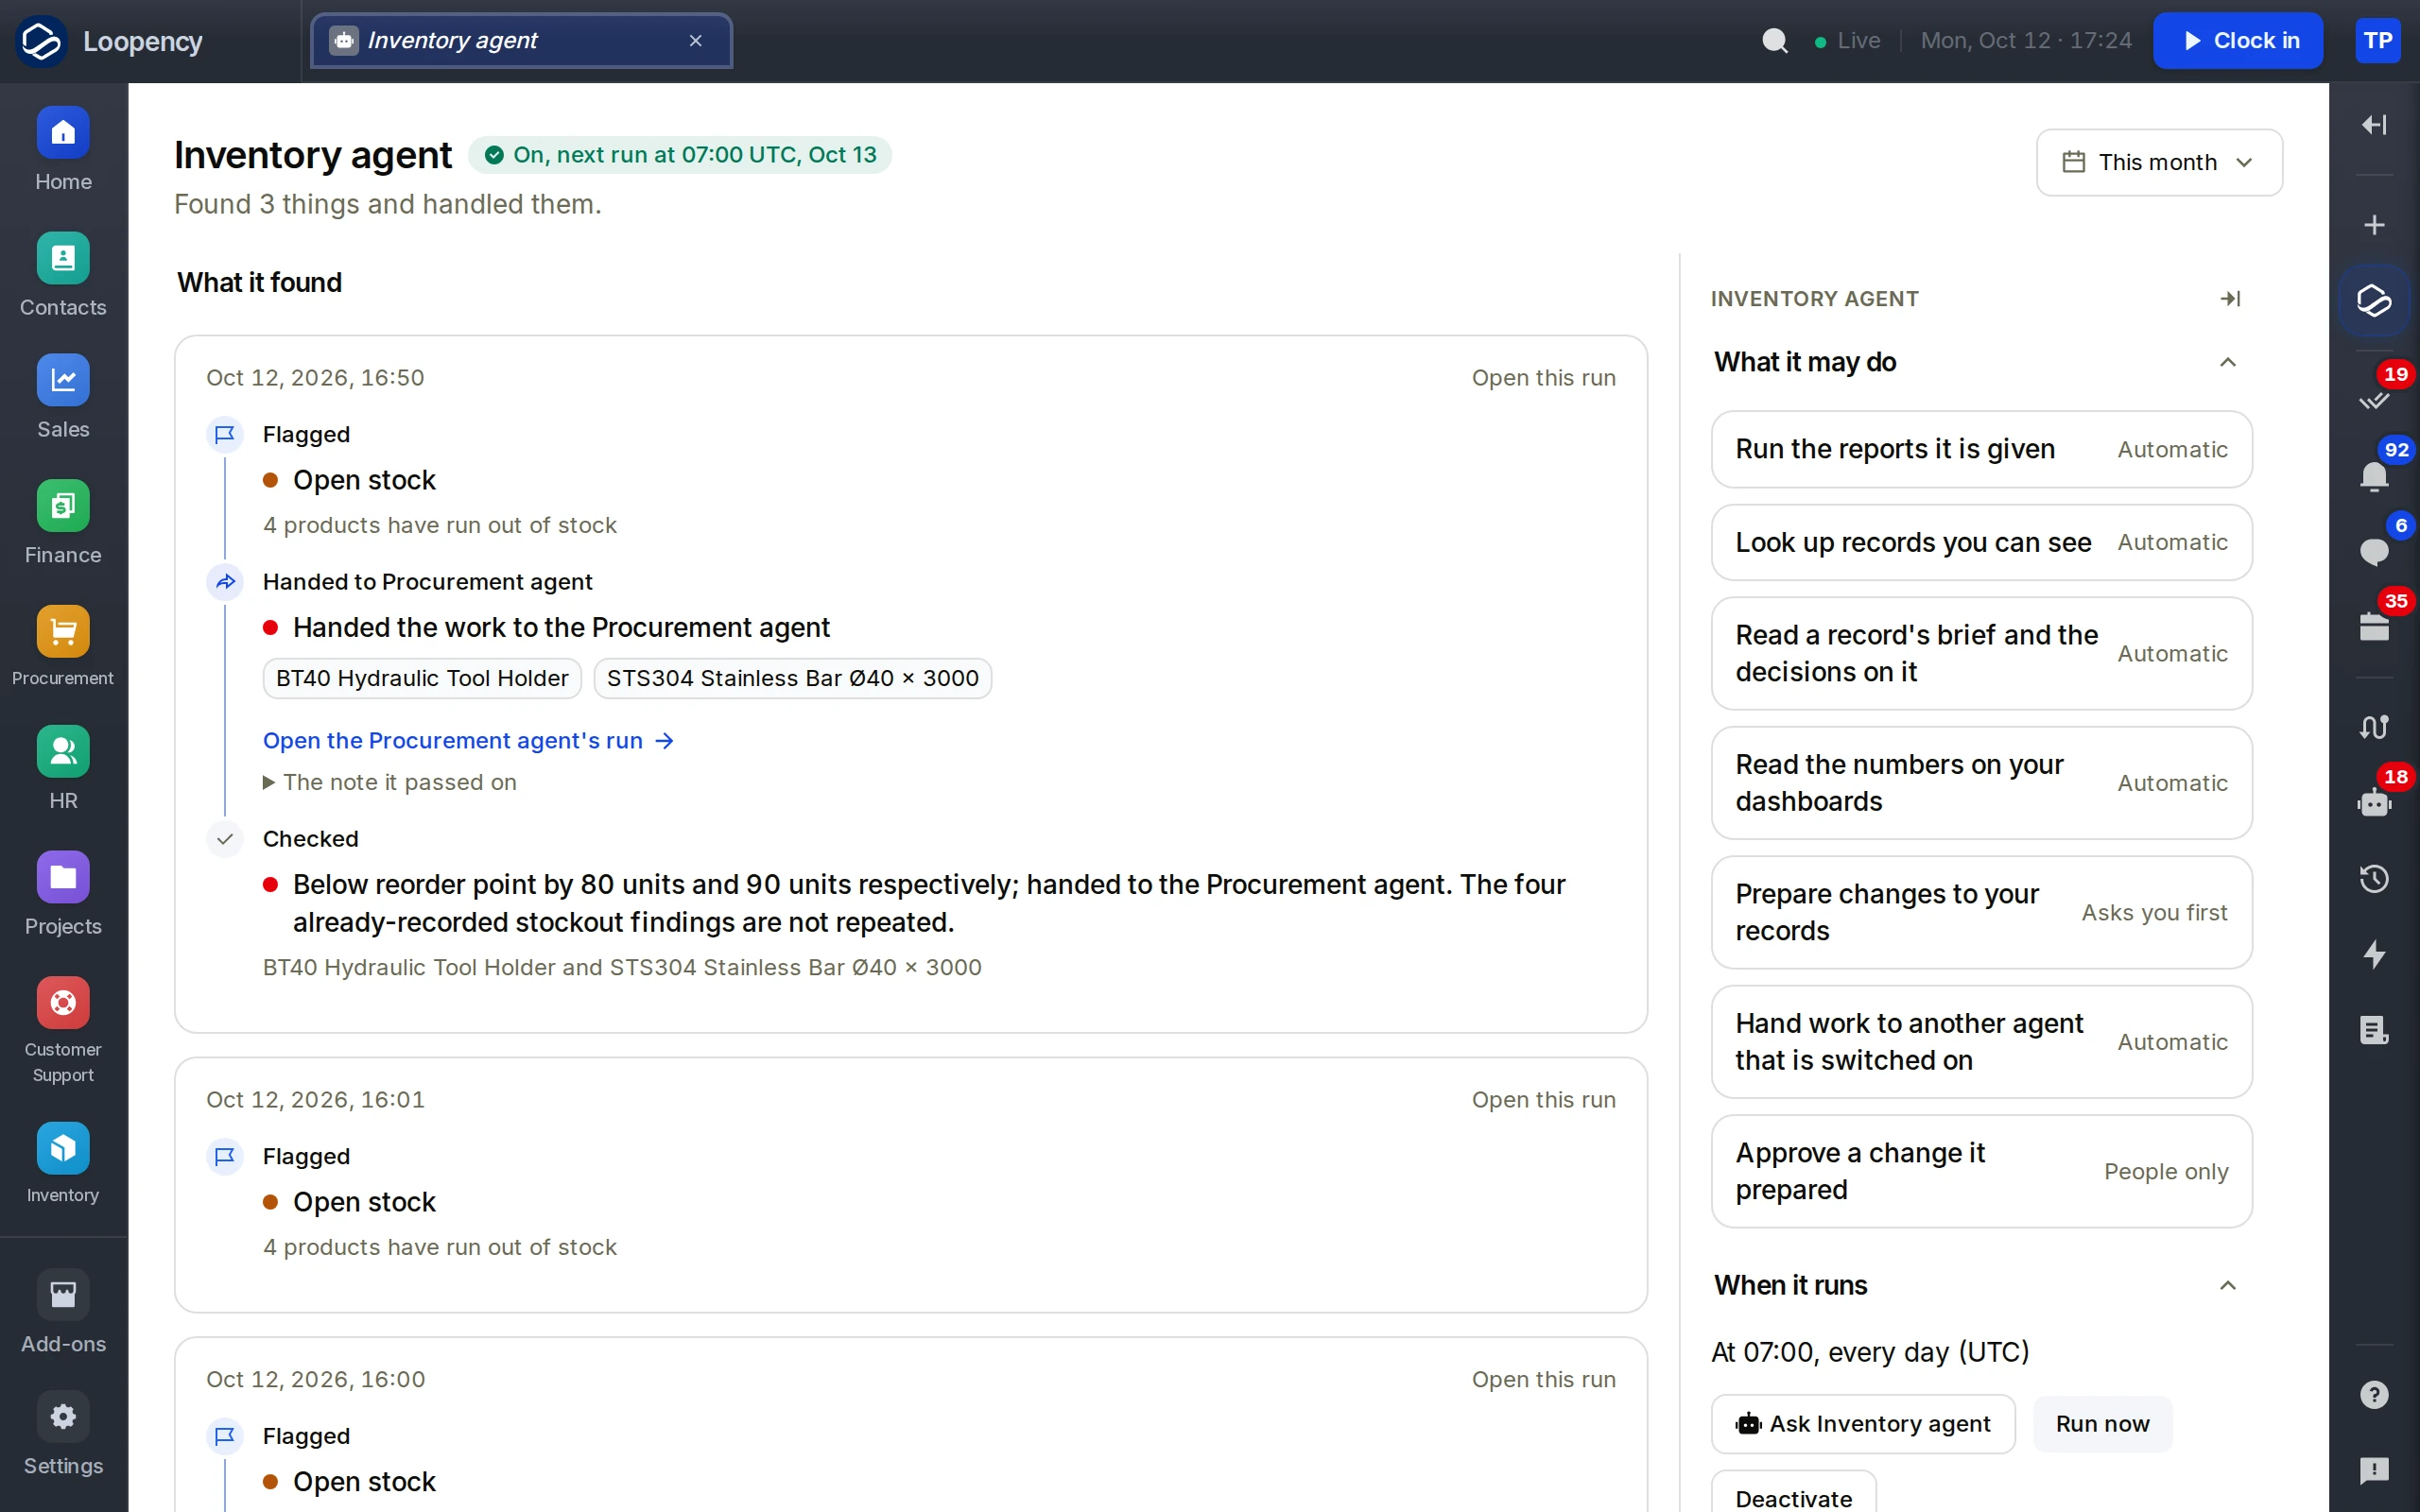
Task: Open the Add-ons store
Action: click(x=63, y=1313)
